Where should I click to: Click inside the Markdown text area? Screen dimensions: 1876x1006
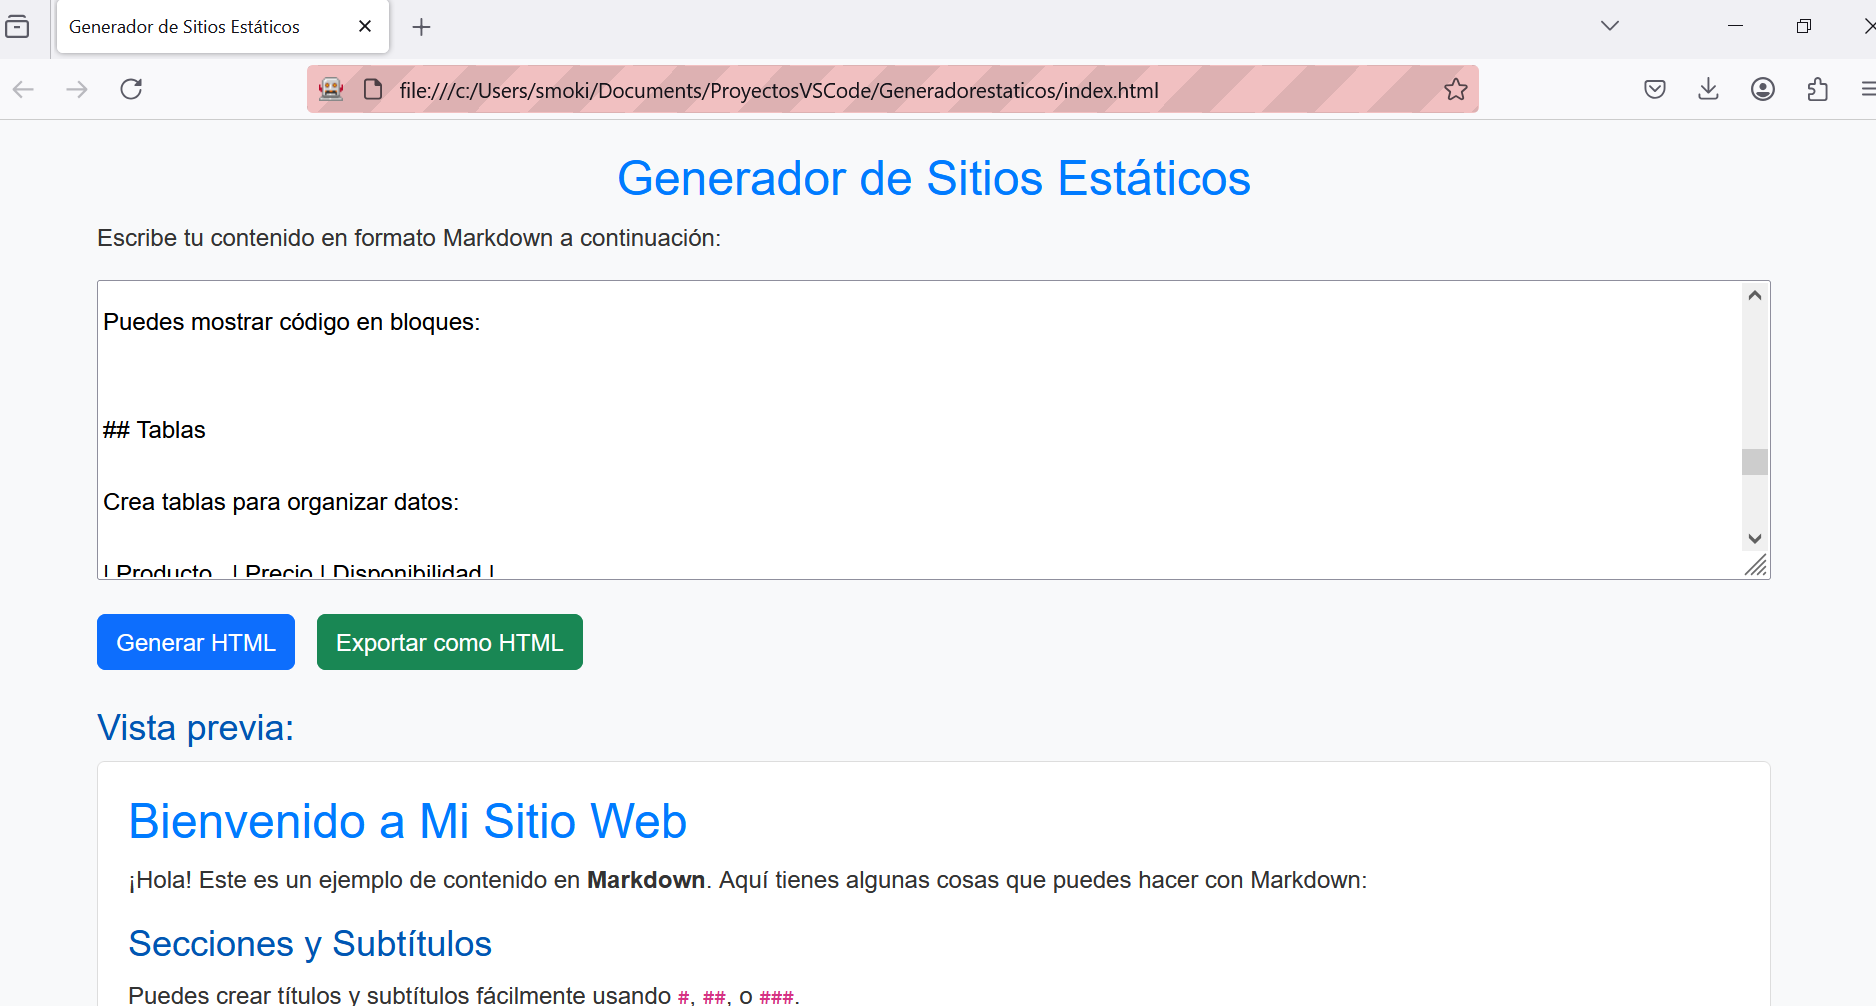900,400
